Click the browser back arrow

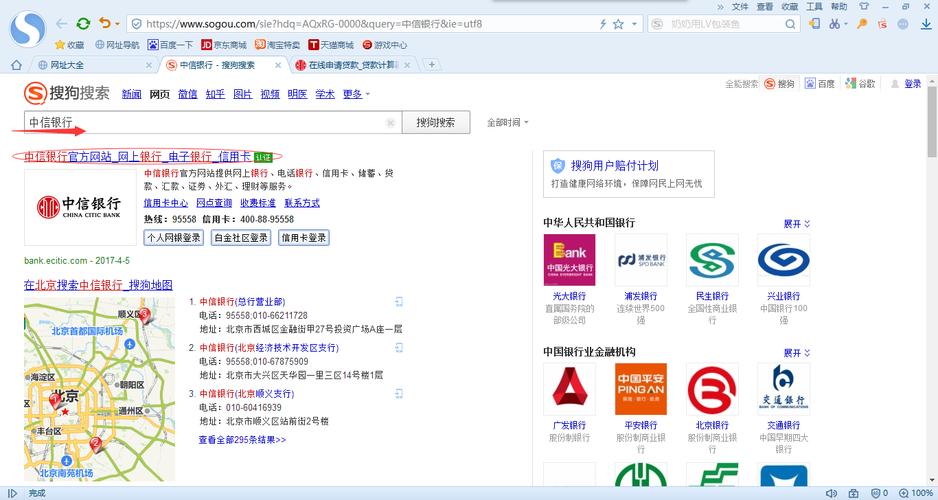pyautogui.click(x=62, y=24)
